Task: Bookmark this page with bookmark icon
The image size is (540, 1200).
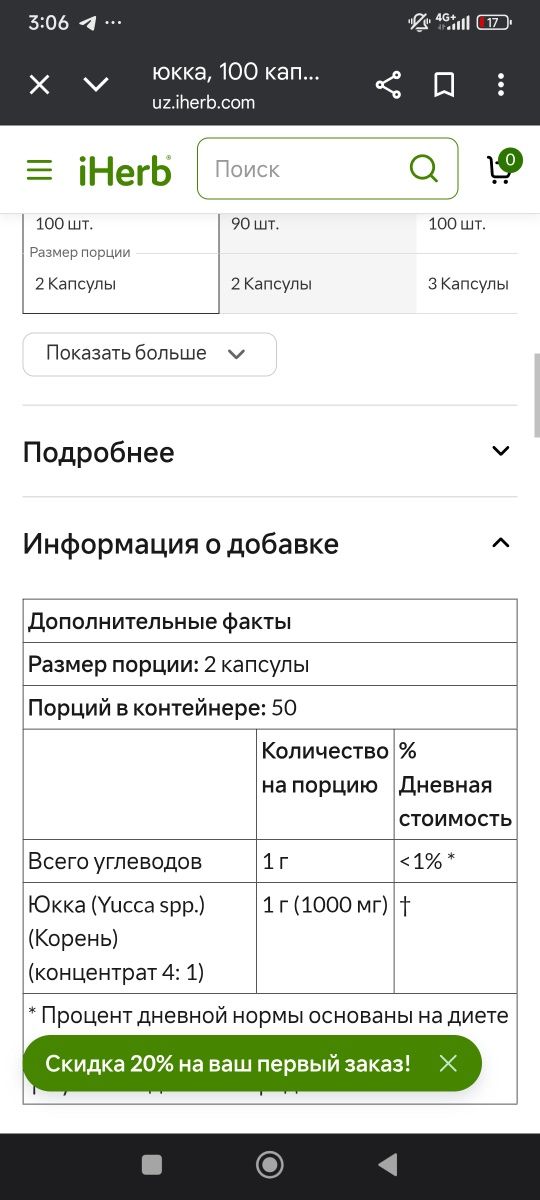Action: click(x=444, y=85)
